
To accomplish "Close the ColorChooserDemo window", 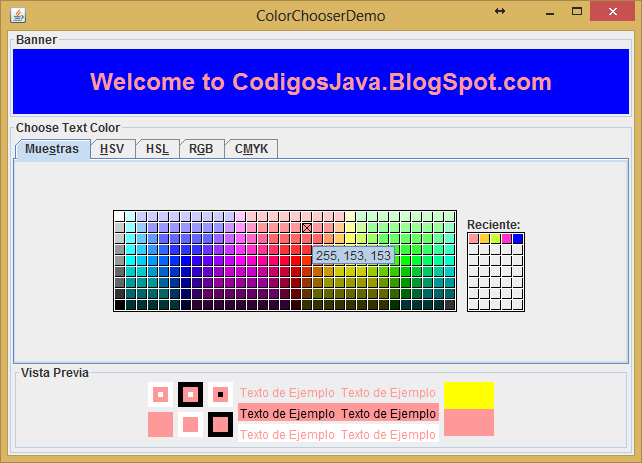I will [613, 11].
